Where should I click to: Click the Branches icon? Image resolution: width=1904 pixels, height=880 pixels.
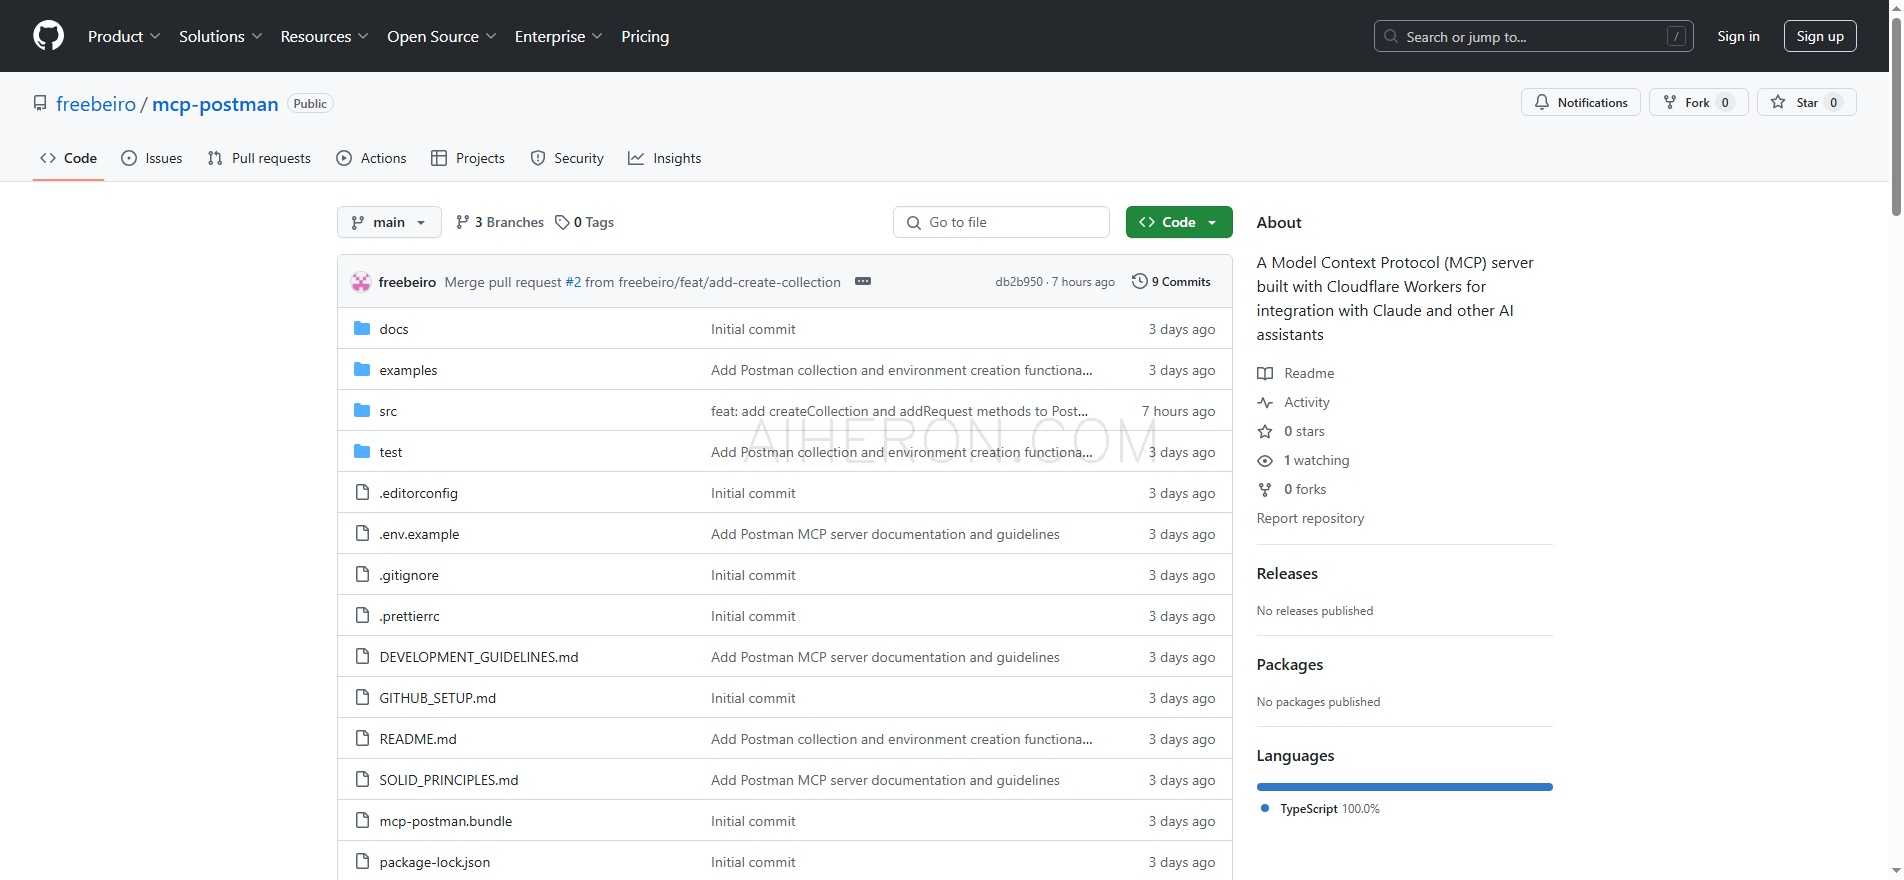[x=462, y=222]
